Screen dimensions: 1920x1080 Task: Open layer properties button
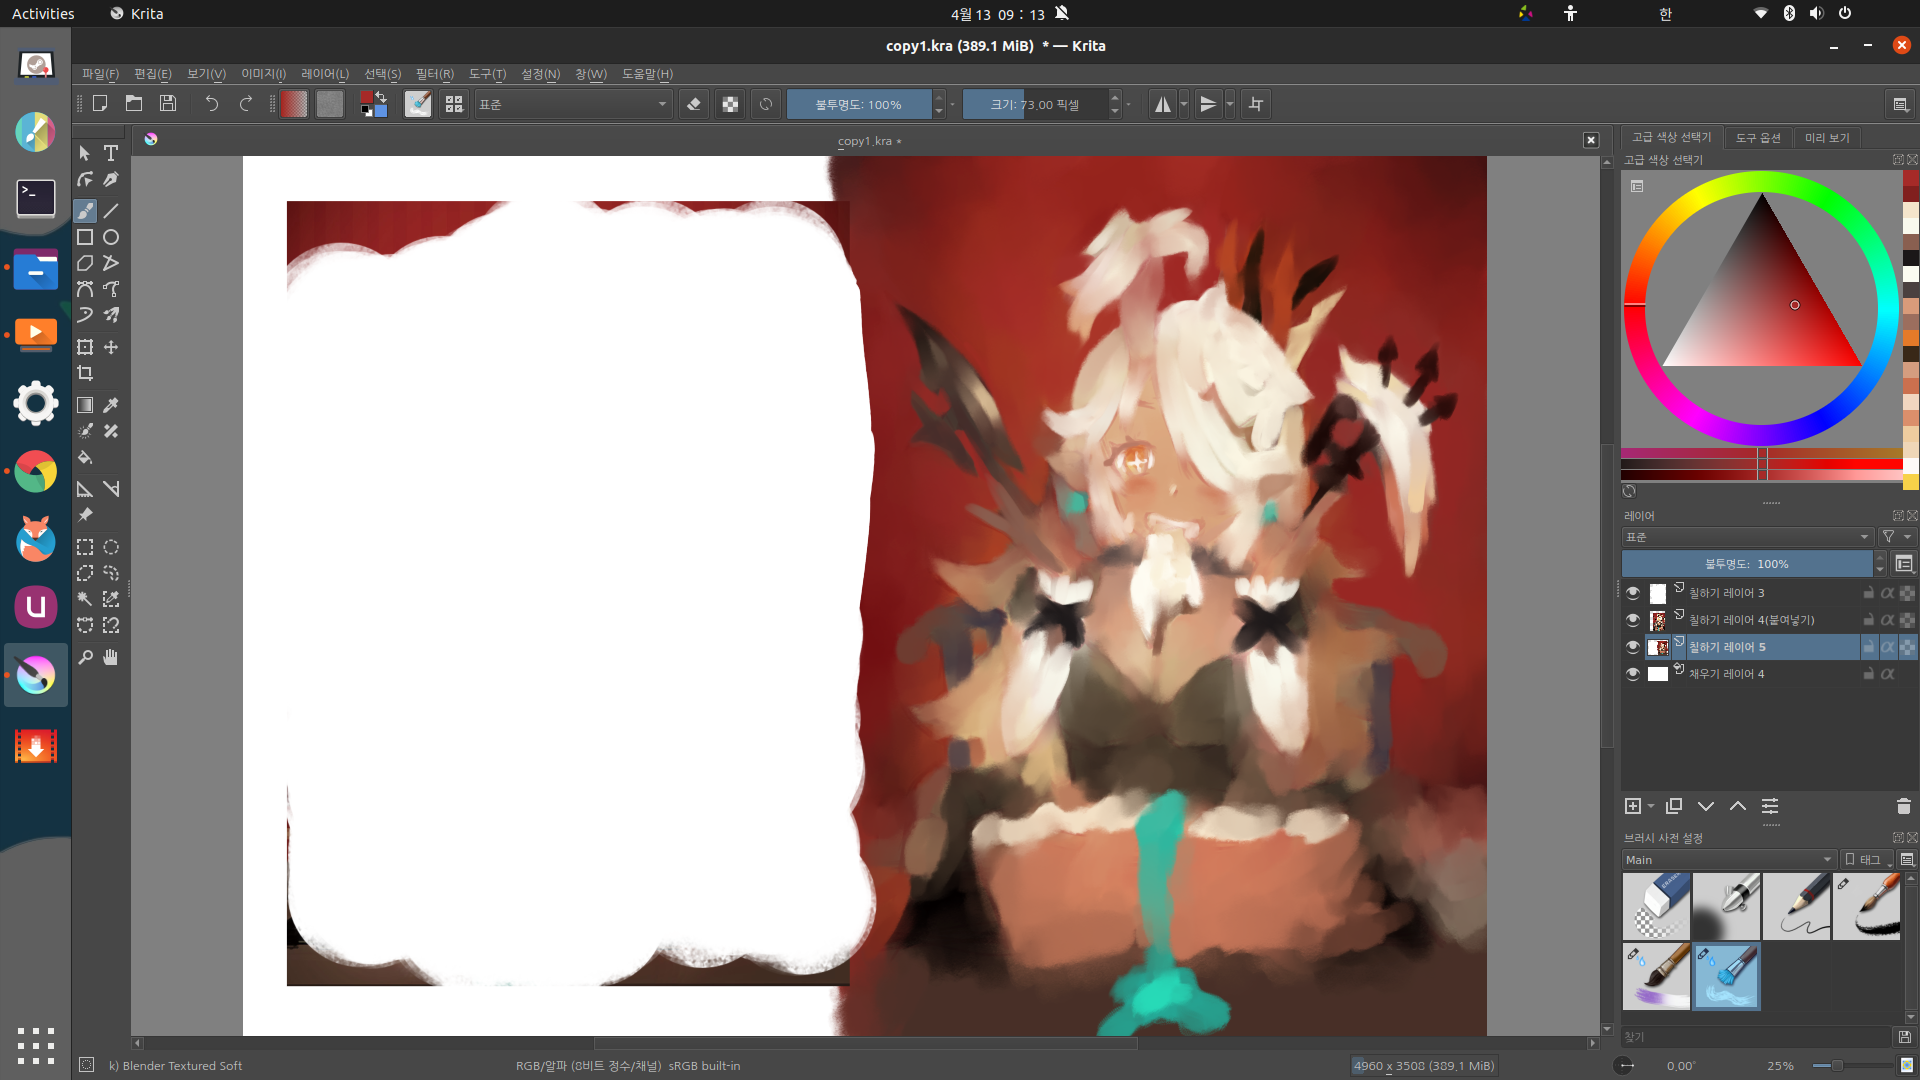[x=1770, y=806]
